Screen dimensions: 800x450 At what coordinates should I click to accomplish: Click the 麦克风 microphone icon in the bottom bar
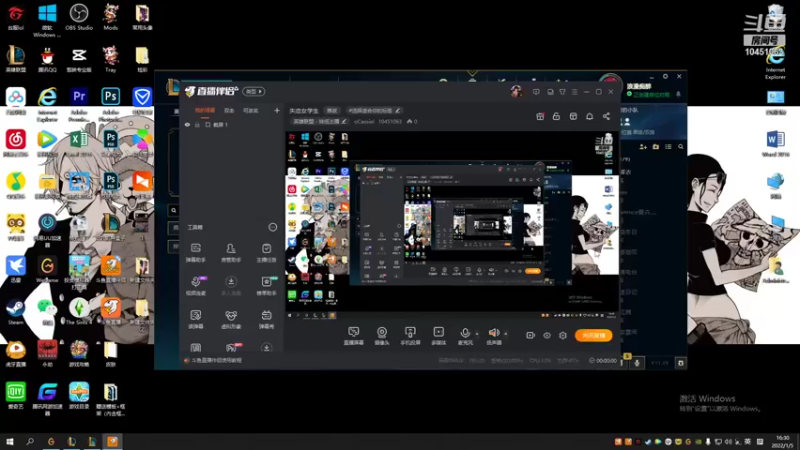pyautogui.click(x=465, y=335)
